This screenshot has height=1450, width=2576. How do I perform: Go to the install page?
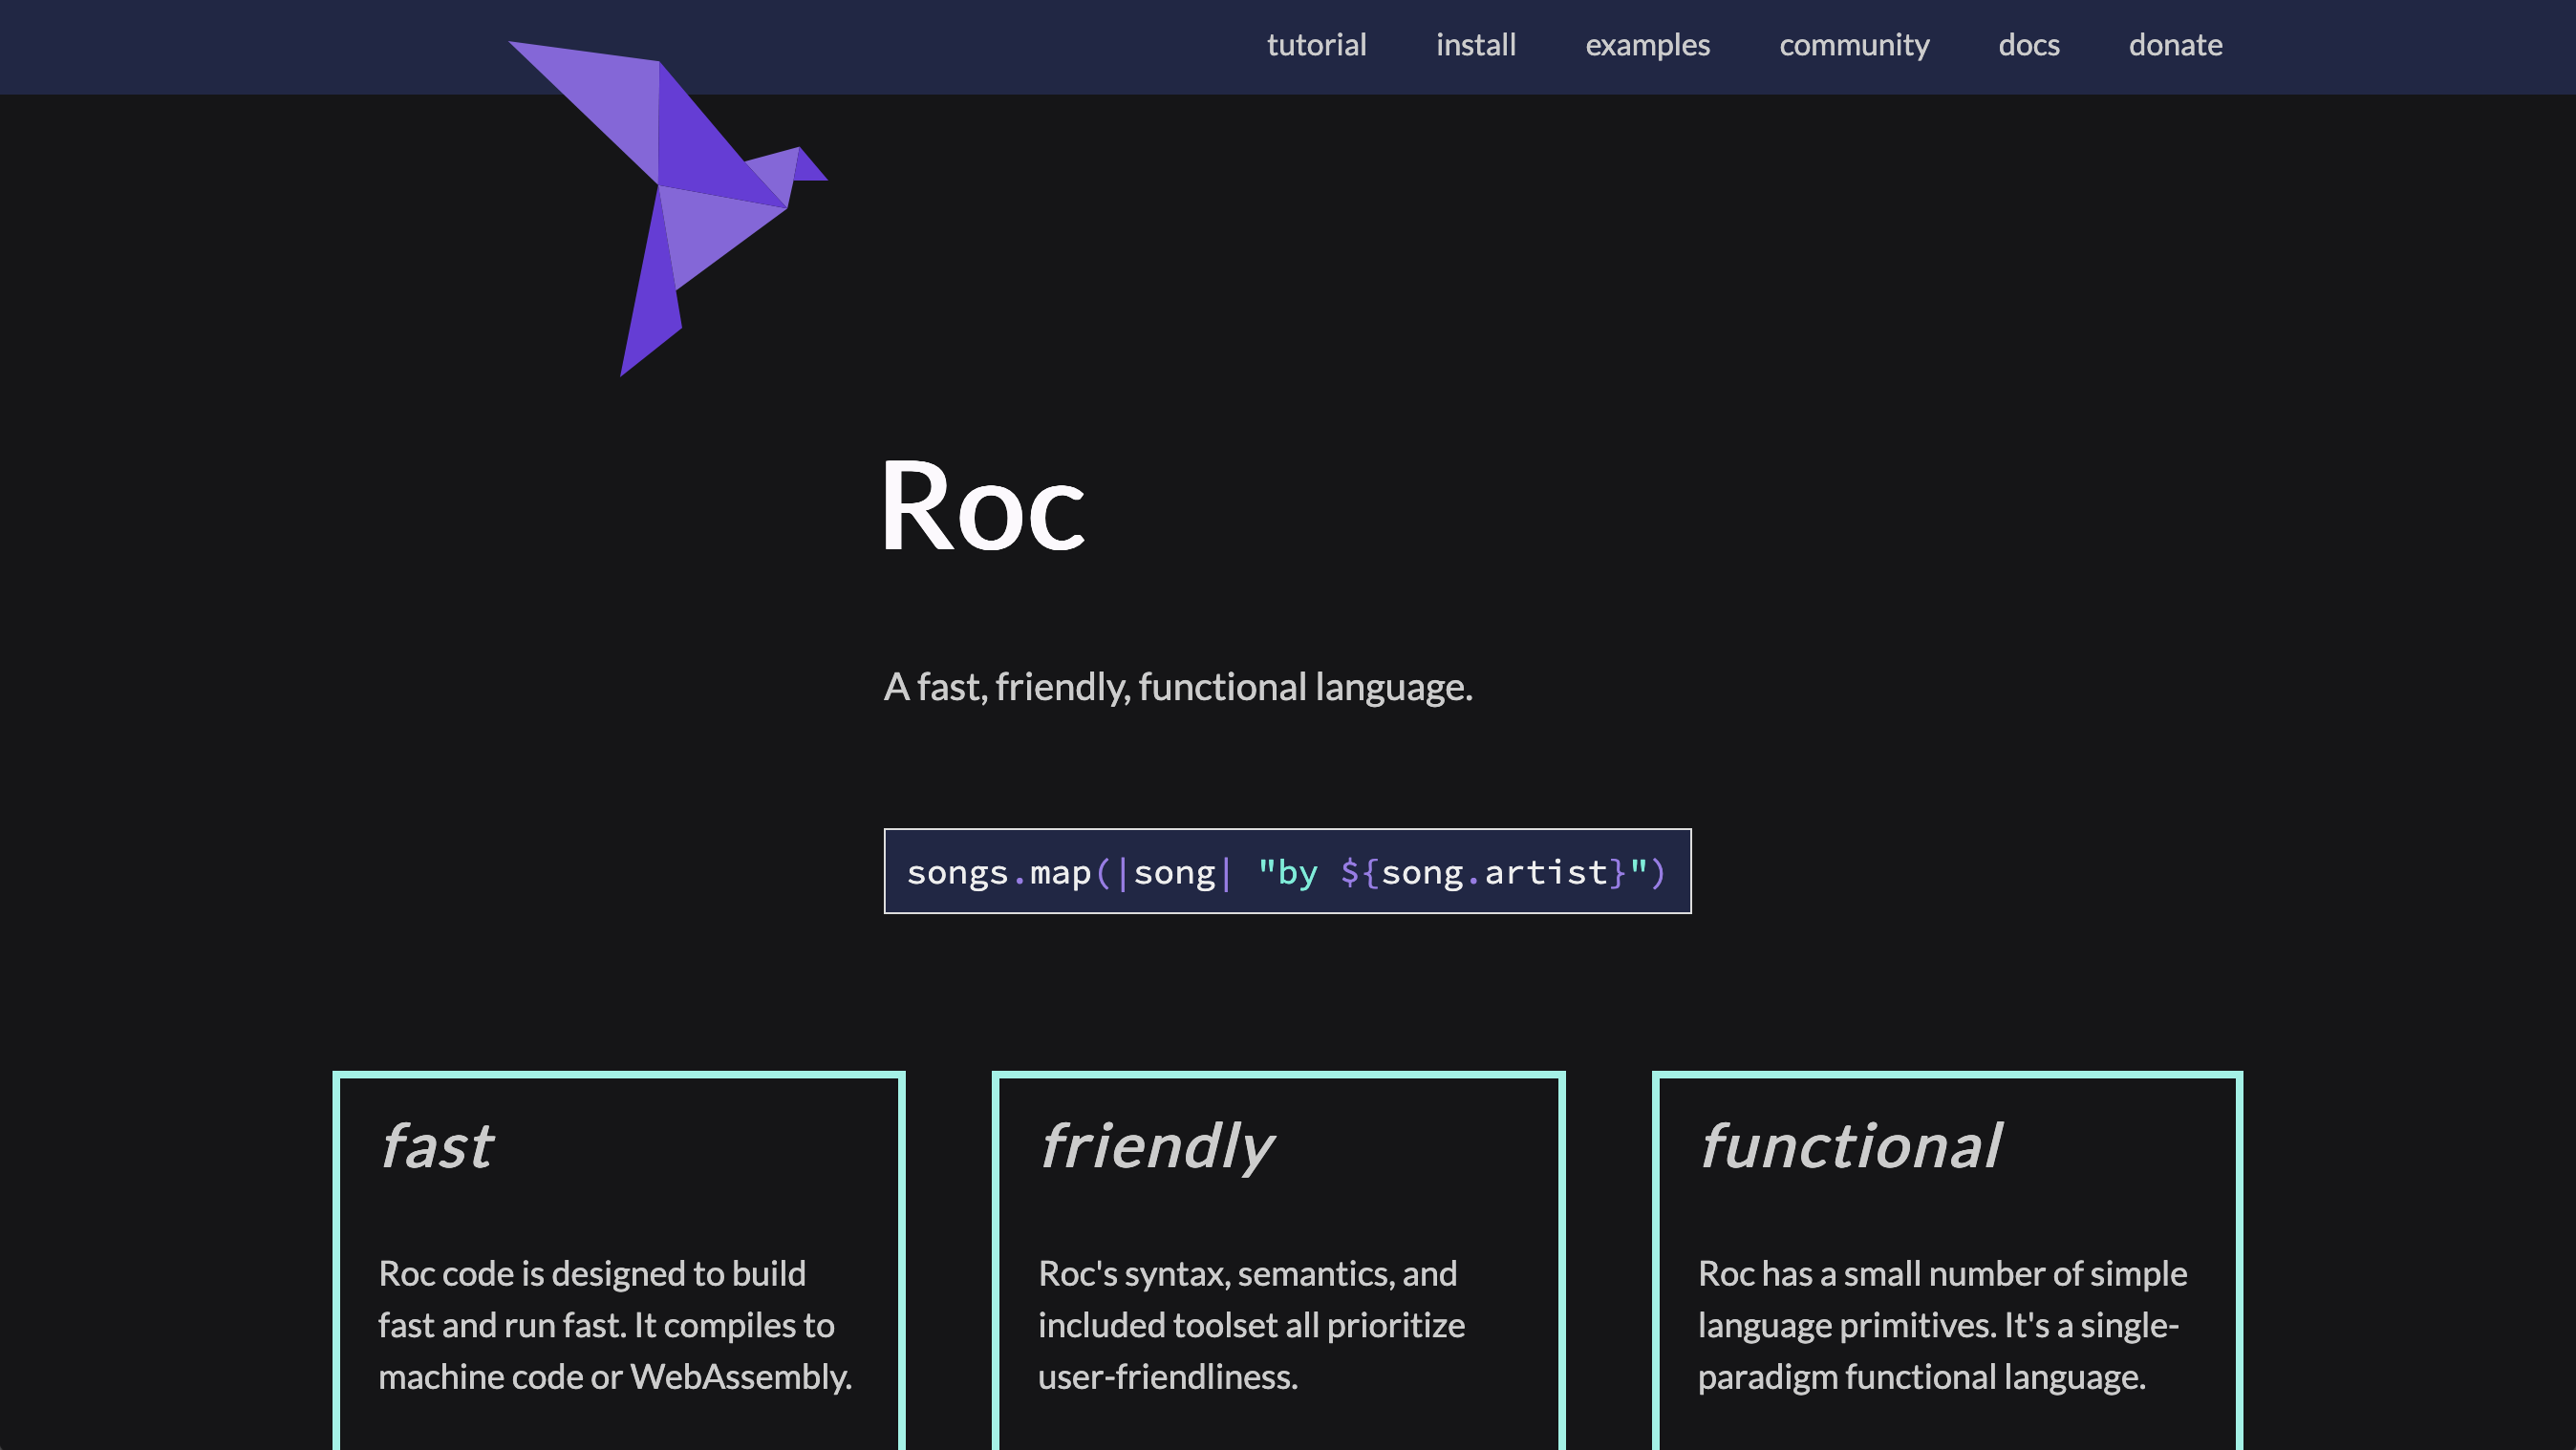[x=1475, y=45]
